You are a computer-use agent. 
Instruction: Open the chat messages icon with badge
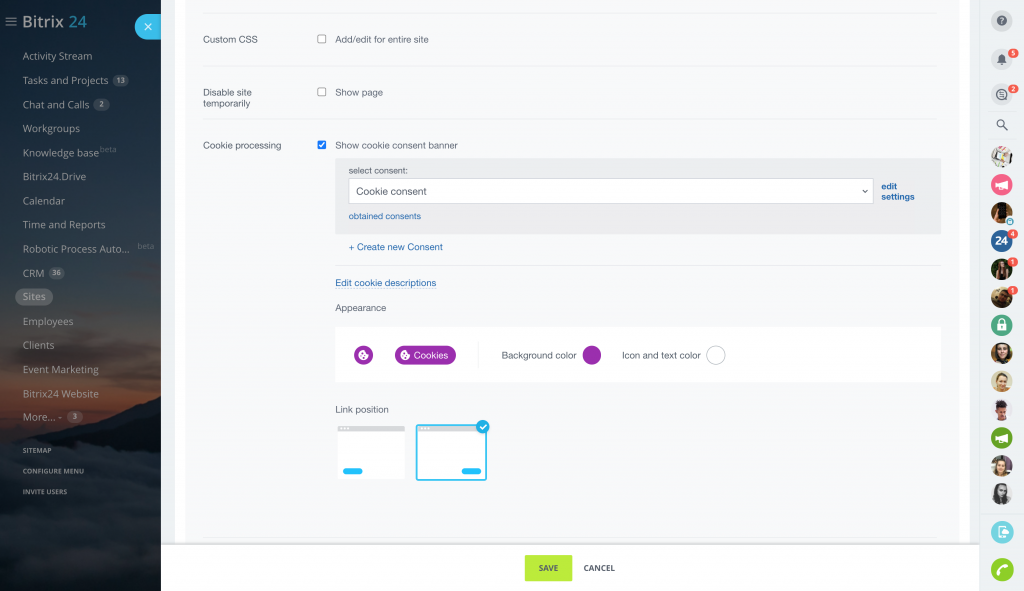[x=1001, y=95]
